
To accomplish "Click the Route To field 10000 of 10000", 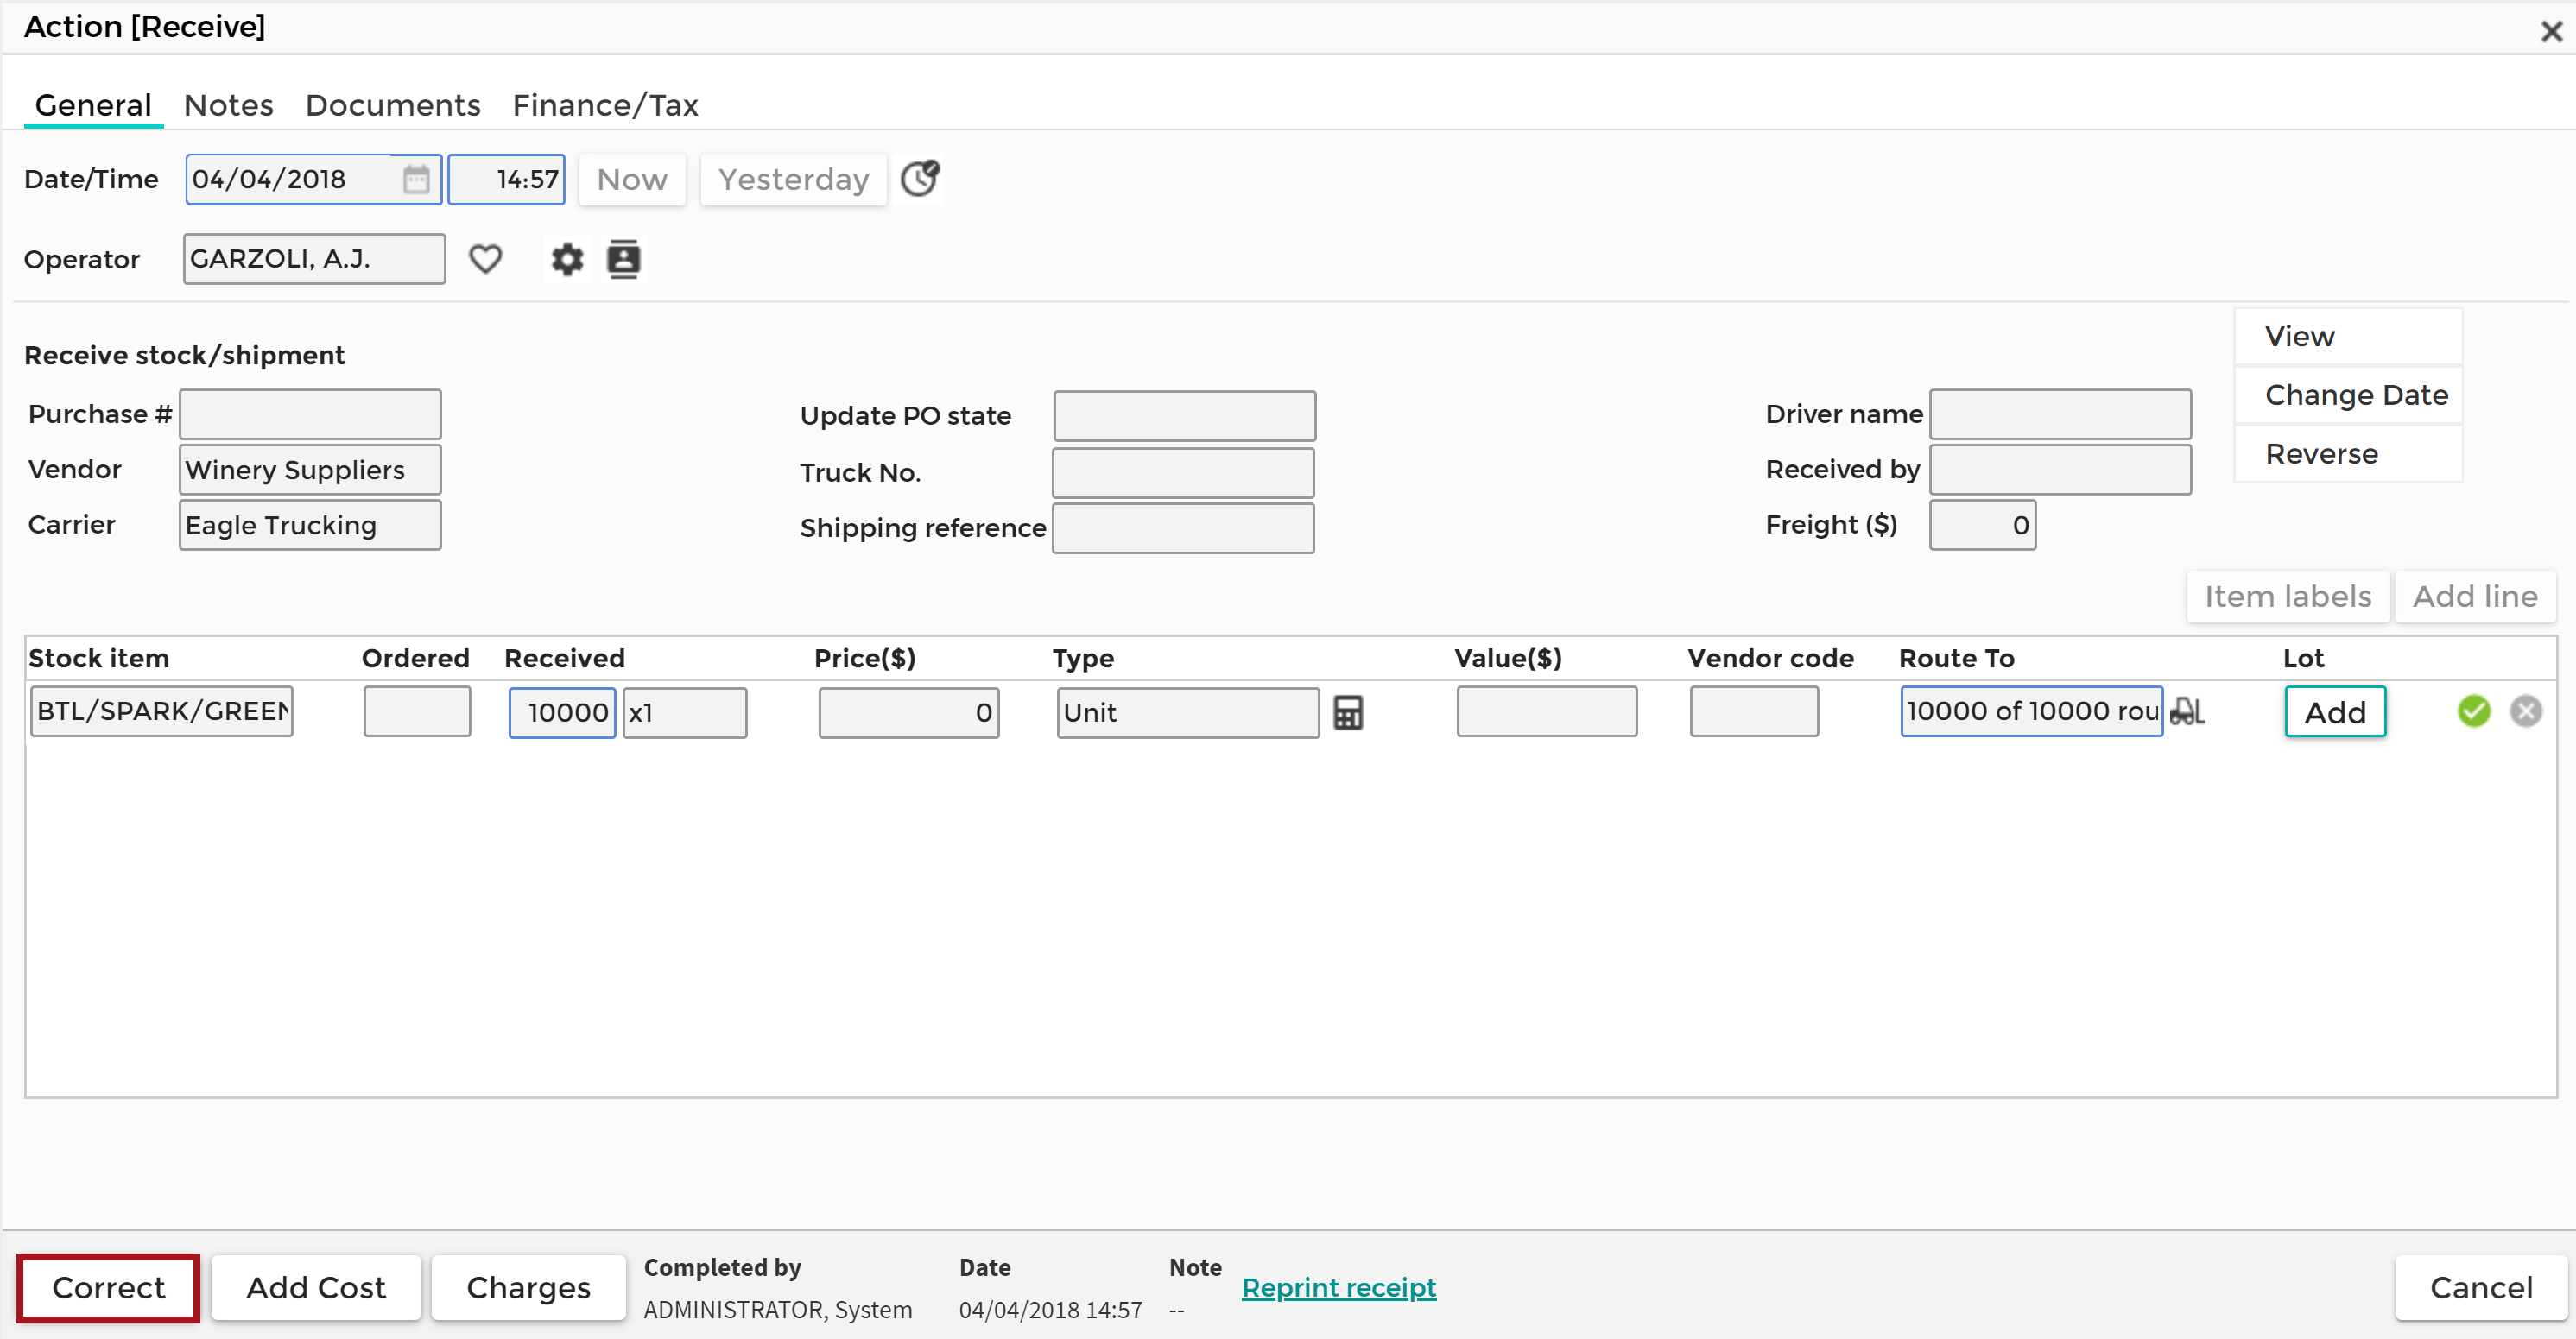I will click(2032, 711).
